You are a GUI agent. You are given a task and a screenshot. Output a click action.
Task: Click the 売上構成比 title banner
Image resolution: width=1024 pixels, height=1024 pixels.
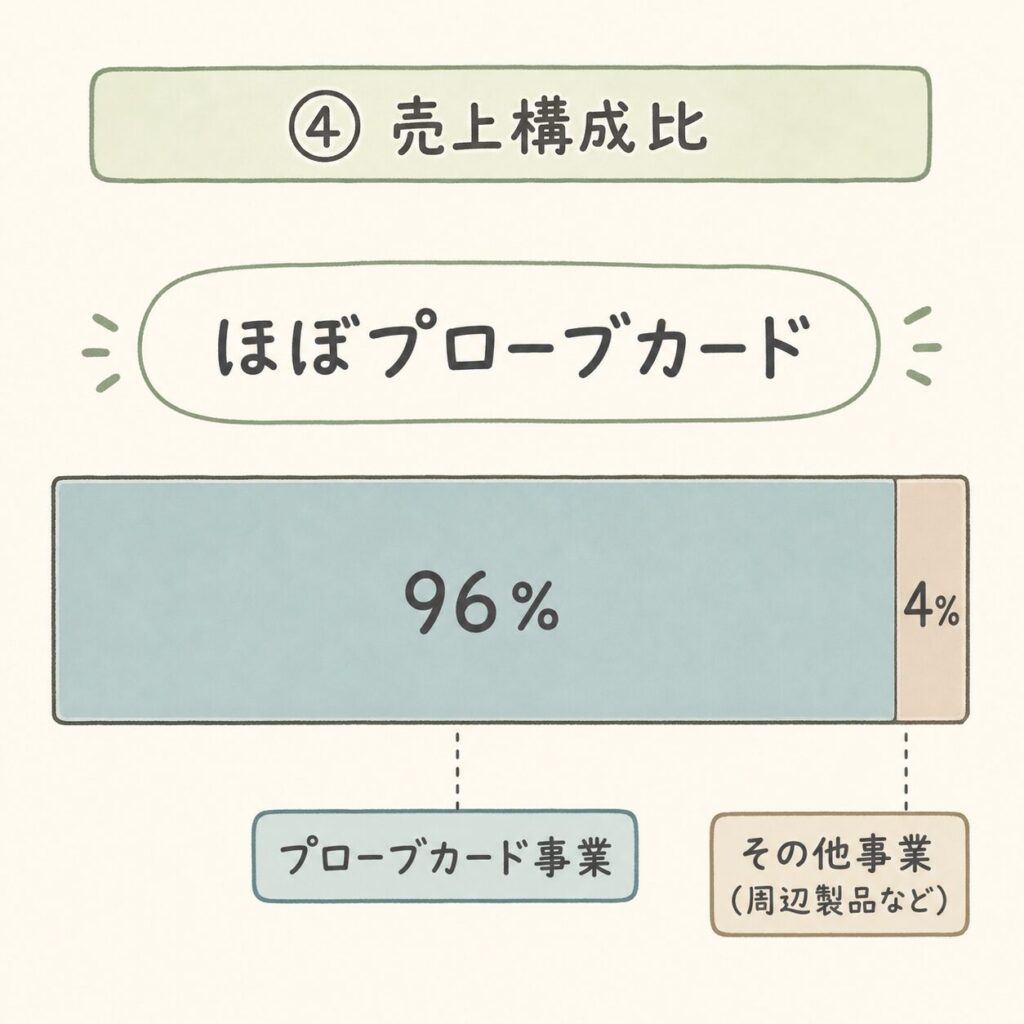pos(511,123)
